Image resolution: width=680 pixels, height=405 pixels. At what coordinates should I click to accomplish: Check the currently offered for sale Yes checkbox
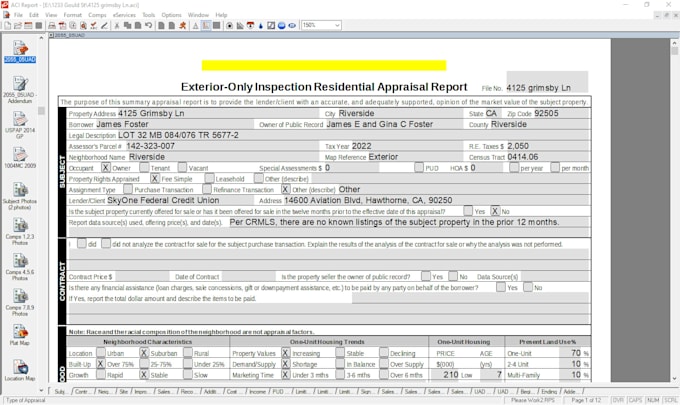468,211
